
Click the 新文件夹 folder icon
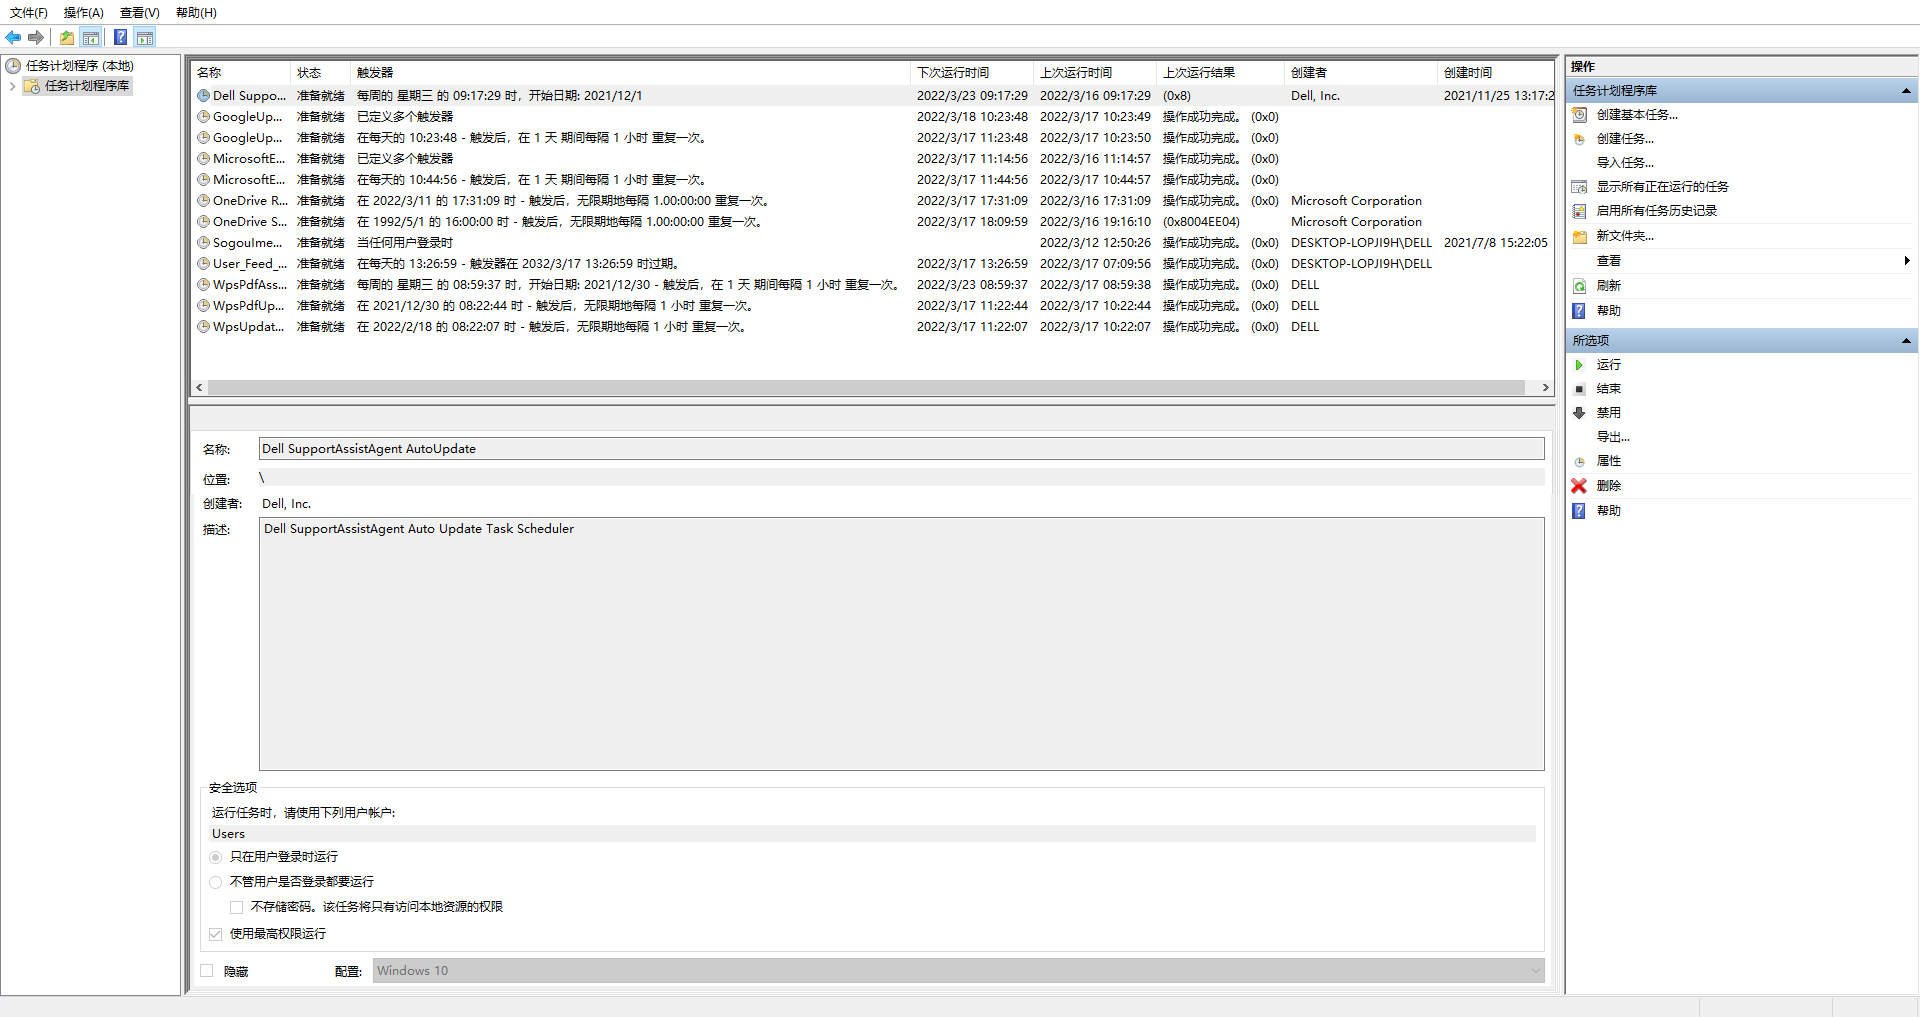click(1580, 236)
